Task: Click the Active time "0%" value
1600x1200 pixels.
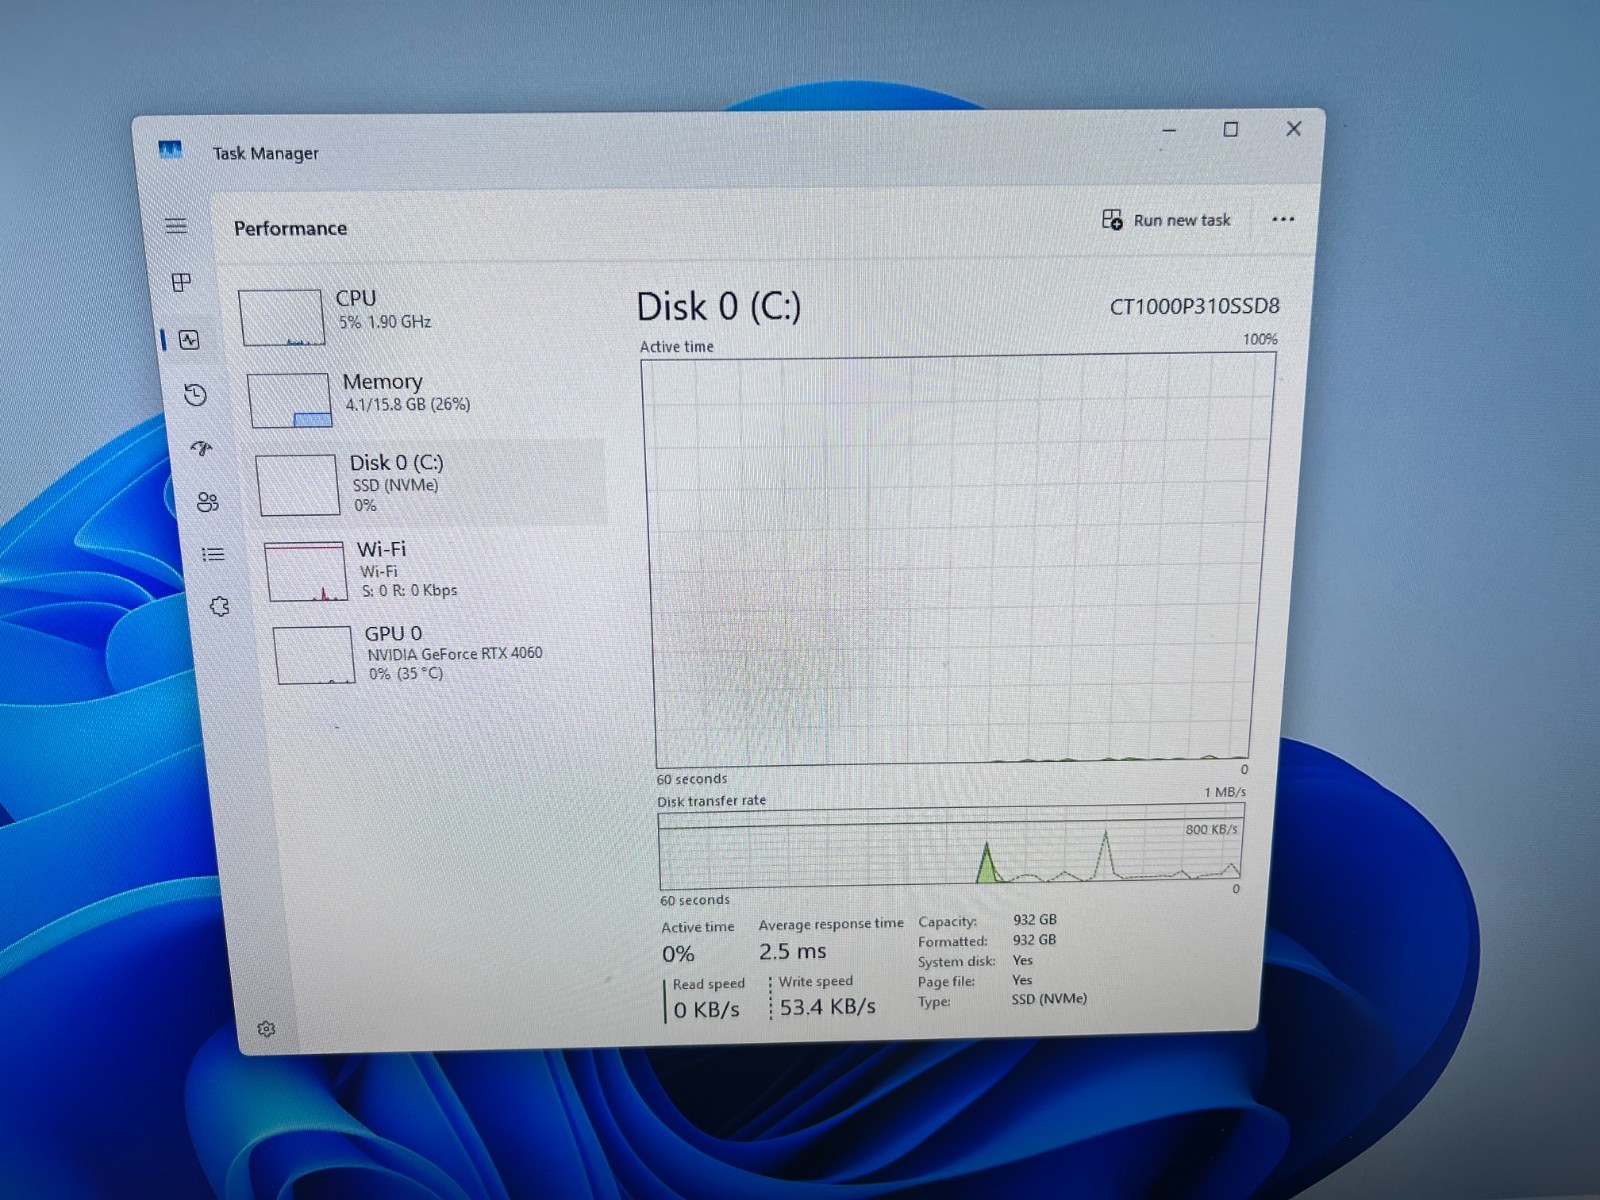Action: [678, 955]
